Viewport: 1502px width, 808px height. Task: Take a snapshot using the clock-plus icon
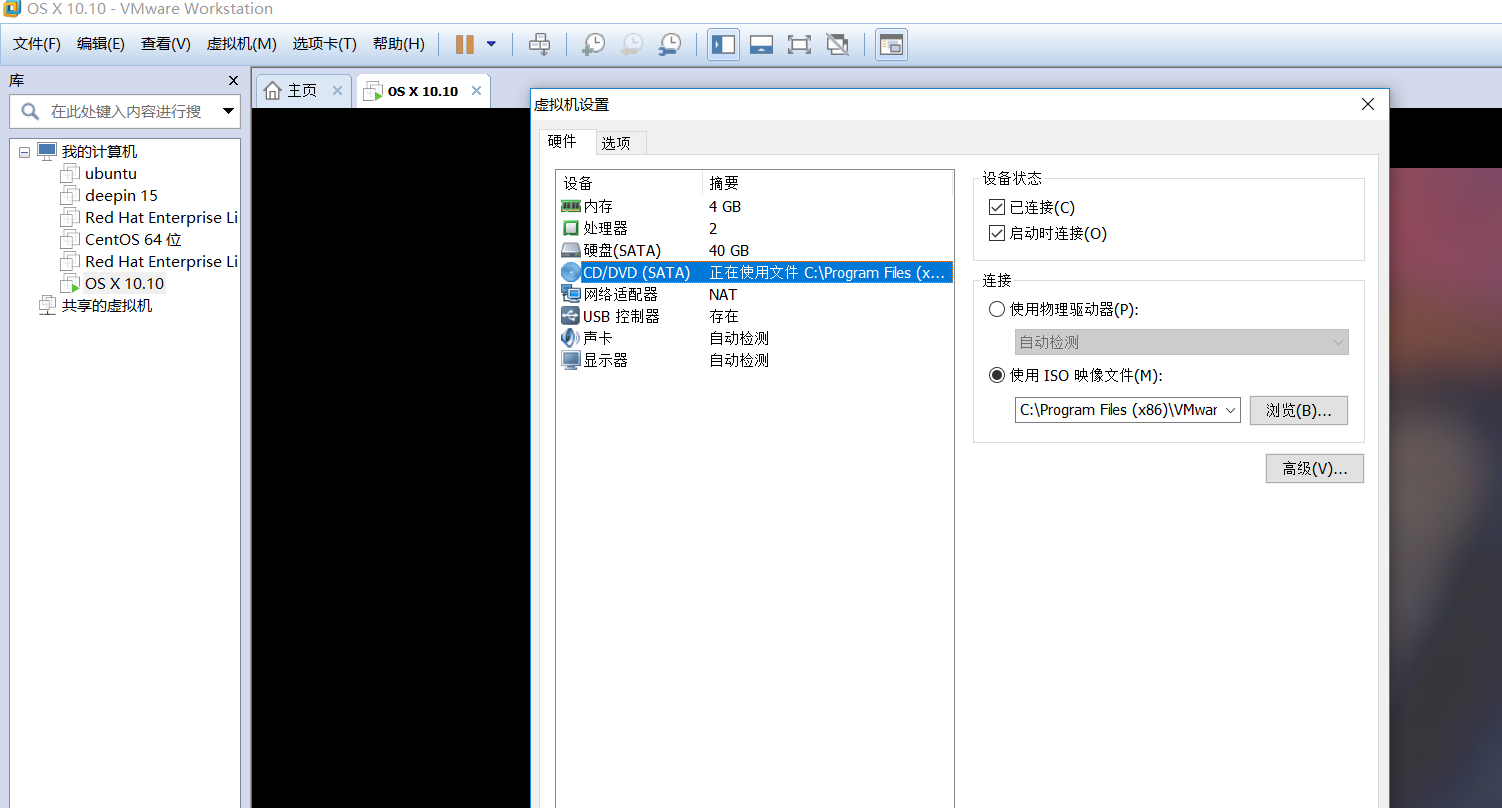click(x=593, y=44)
